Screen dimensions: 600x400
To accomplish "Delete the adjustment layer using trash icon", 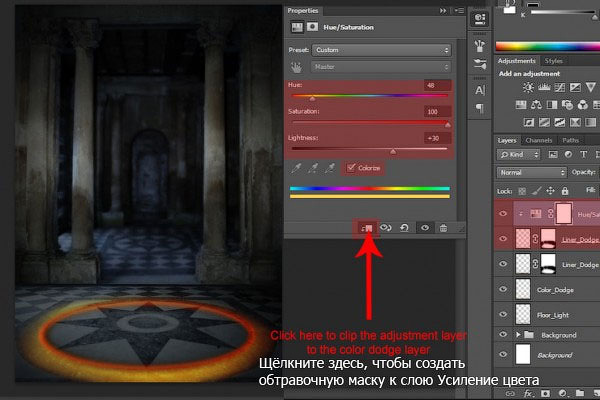I will pyautogui.click(x=443, y=228).
